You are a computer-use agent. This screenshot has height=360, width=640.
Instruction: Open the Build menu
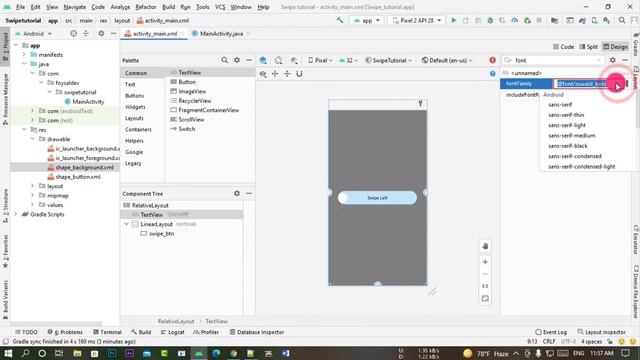[169, 7]
